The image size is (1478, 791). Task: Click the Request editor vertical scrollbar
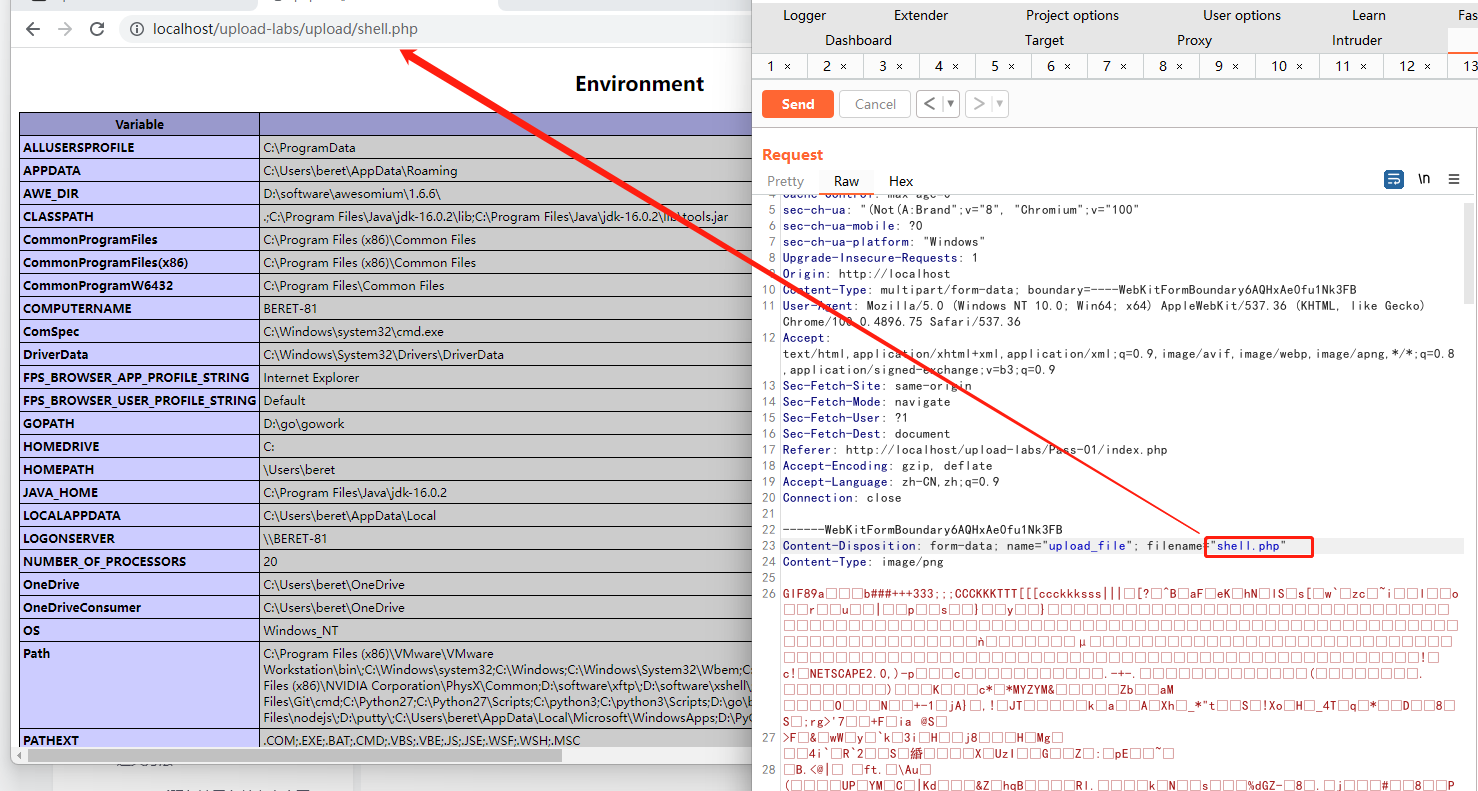pos(1469,252)
